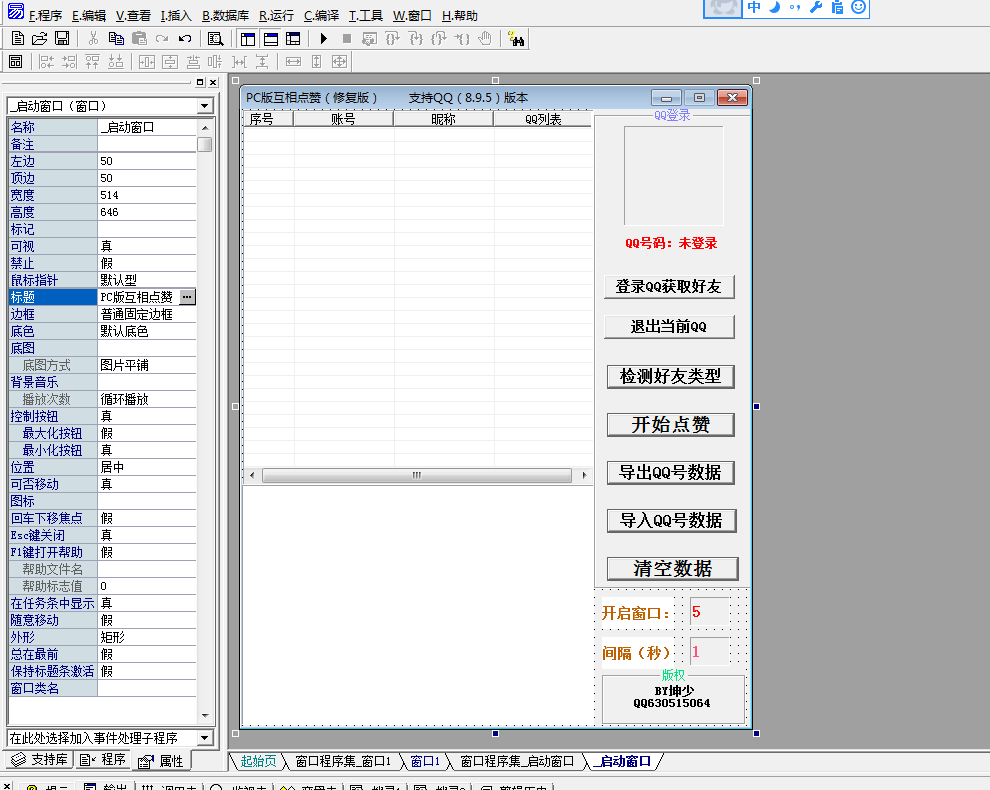The height and width of the screenshot is (790, 990).
Task: Click the ellipsis button beside 标题 property
Action: pyautogui.click(x=187, y=297)
